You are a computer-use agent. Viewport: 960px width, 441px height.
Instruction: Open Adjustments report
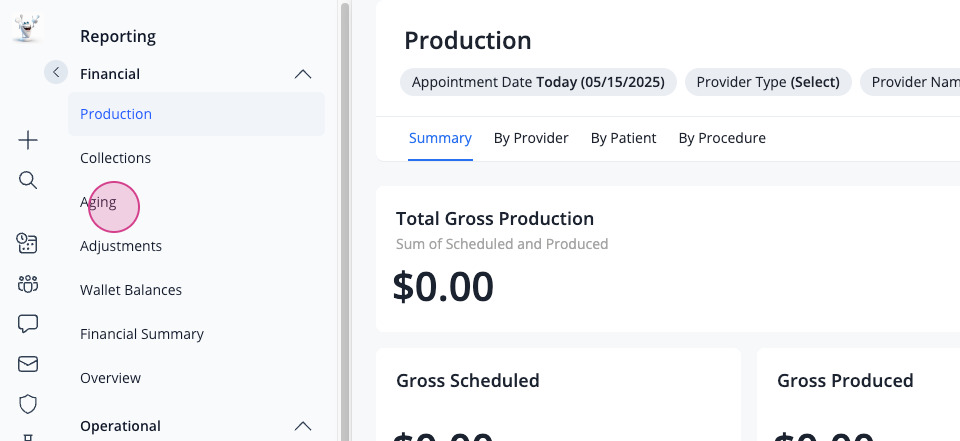click(121, 246)
